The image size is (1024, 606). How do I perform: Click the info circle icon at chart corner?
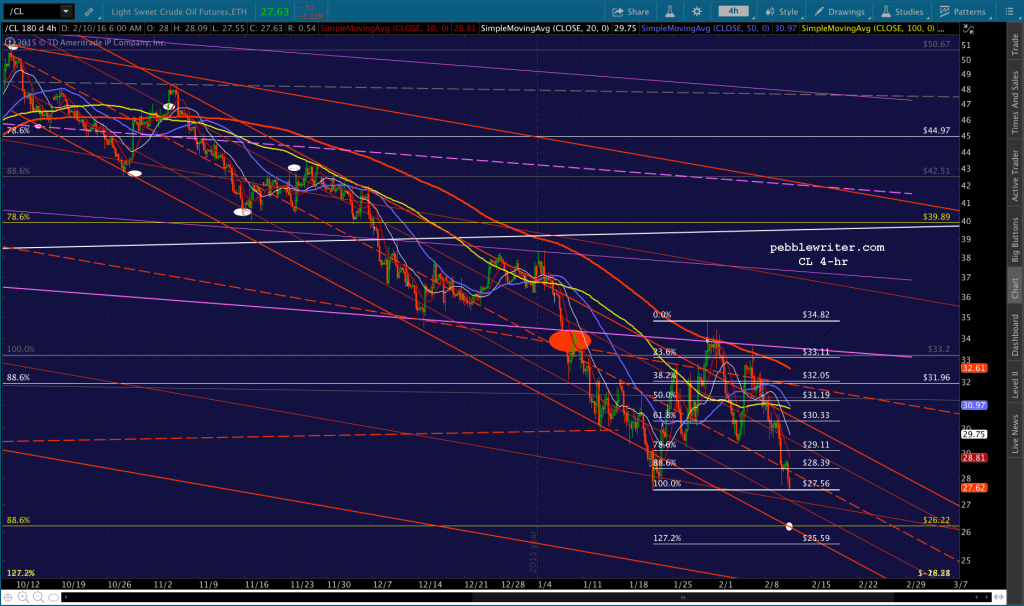coord(11,42)
